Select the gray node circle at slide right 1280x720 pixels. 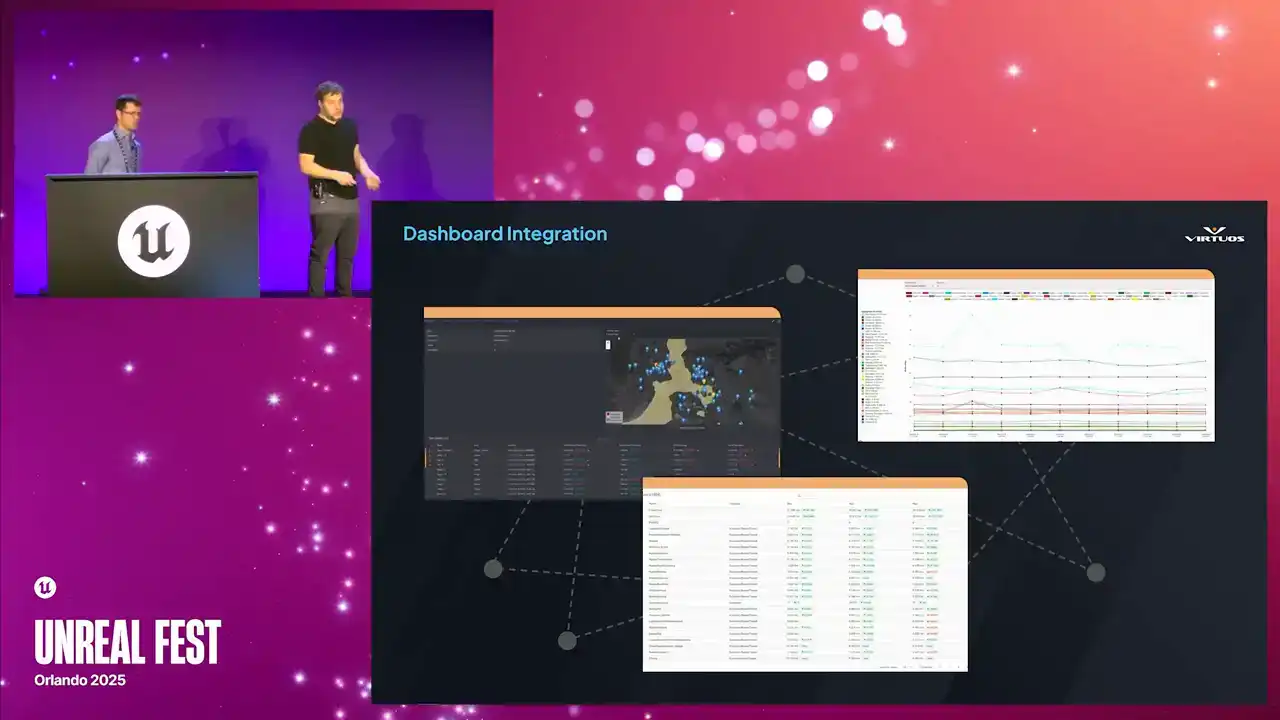pyautogui.click(x=1096, y=572)
